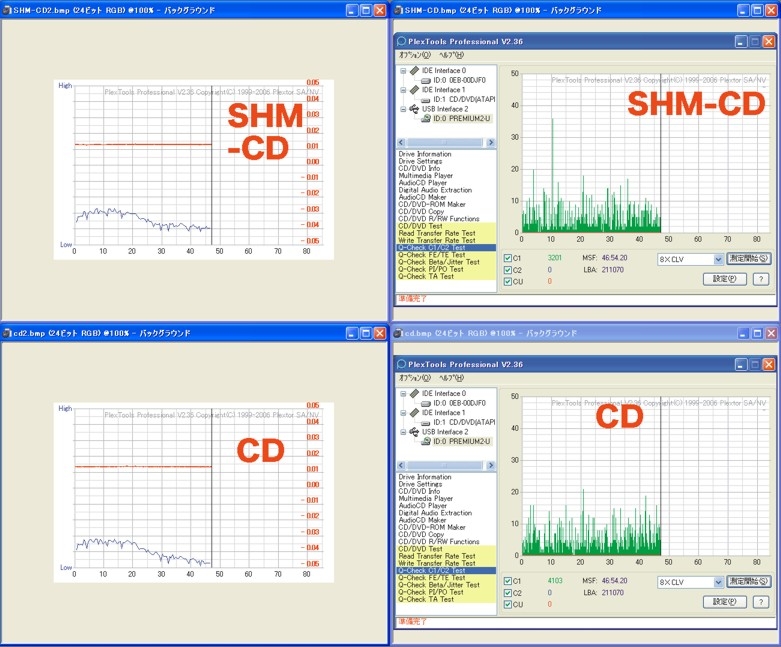
Task: Click title bar icon of cd2.bmp window
Action: pos(7,333)
